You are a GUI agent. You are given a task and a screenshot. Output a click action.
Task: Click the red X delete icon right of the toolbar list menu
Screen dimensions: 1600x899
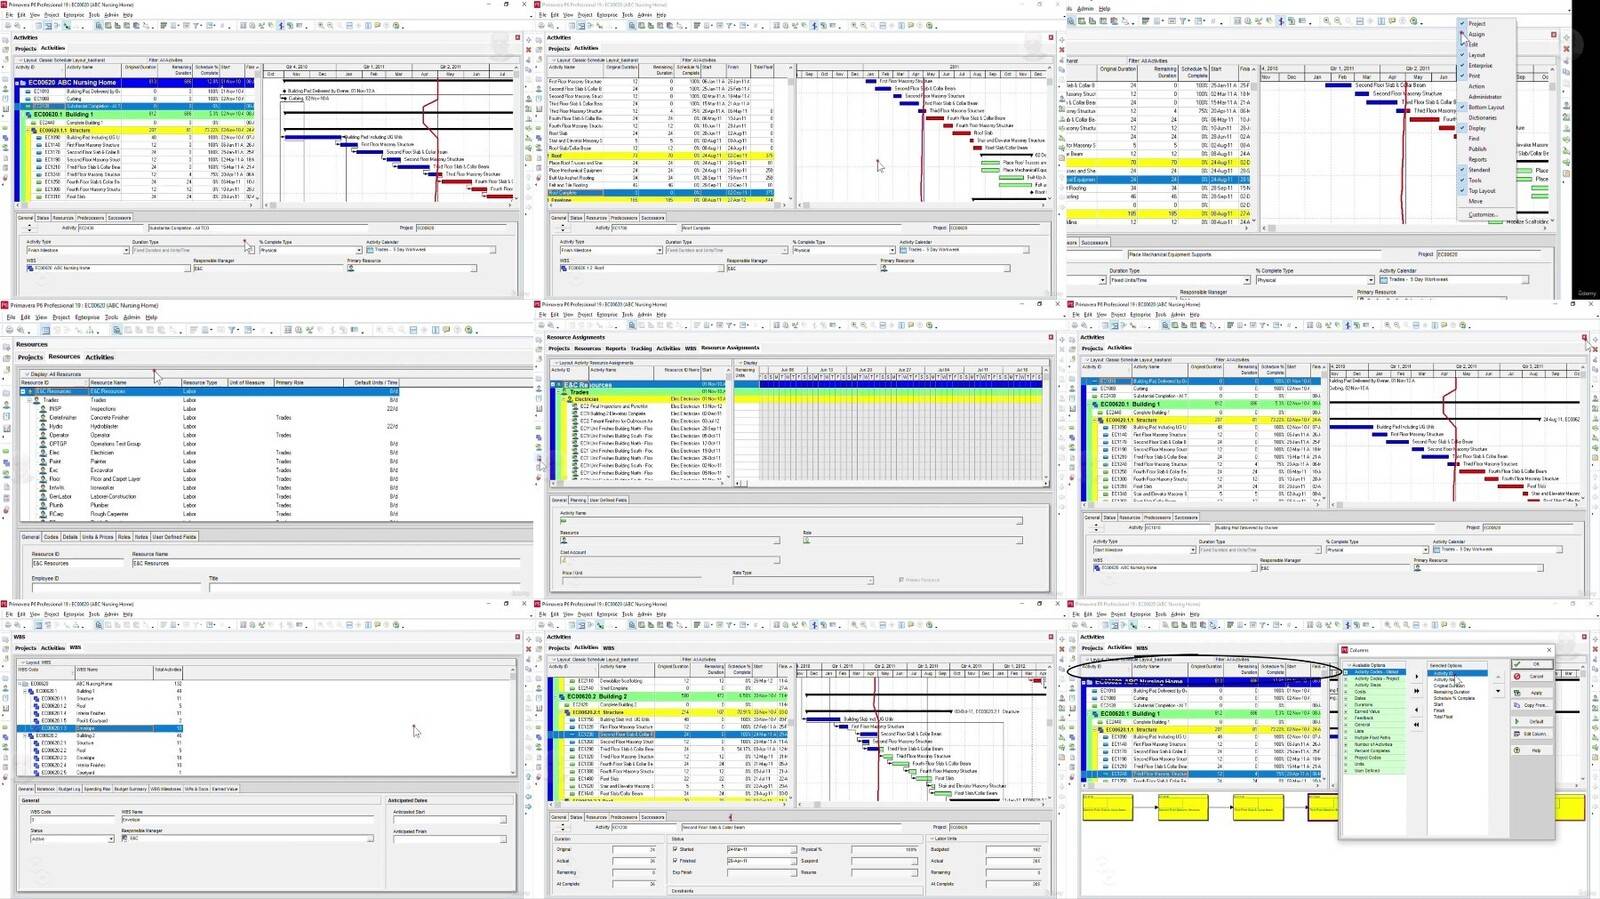point(1566,48)
